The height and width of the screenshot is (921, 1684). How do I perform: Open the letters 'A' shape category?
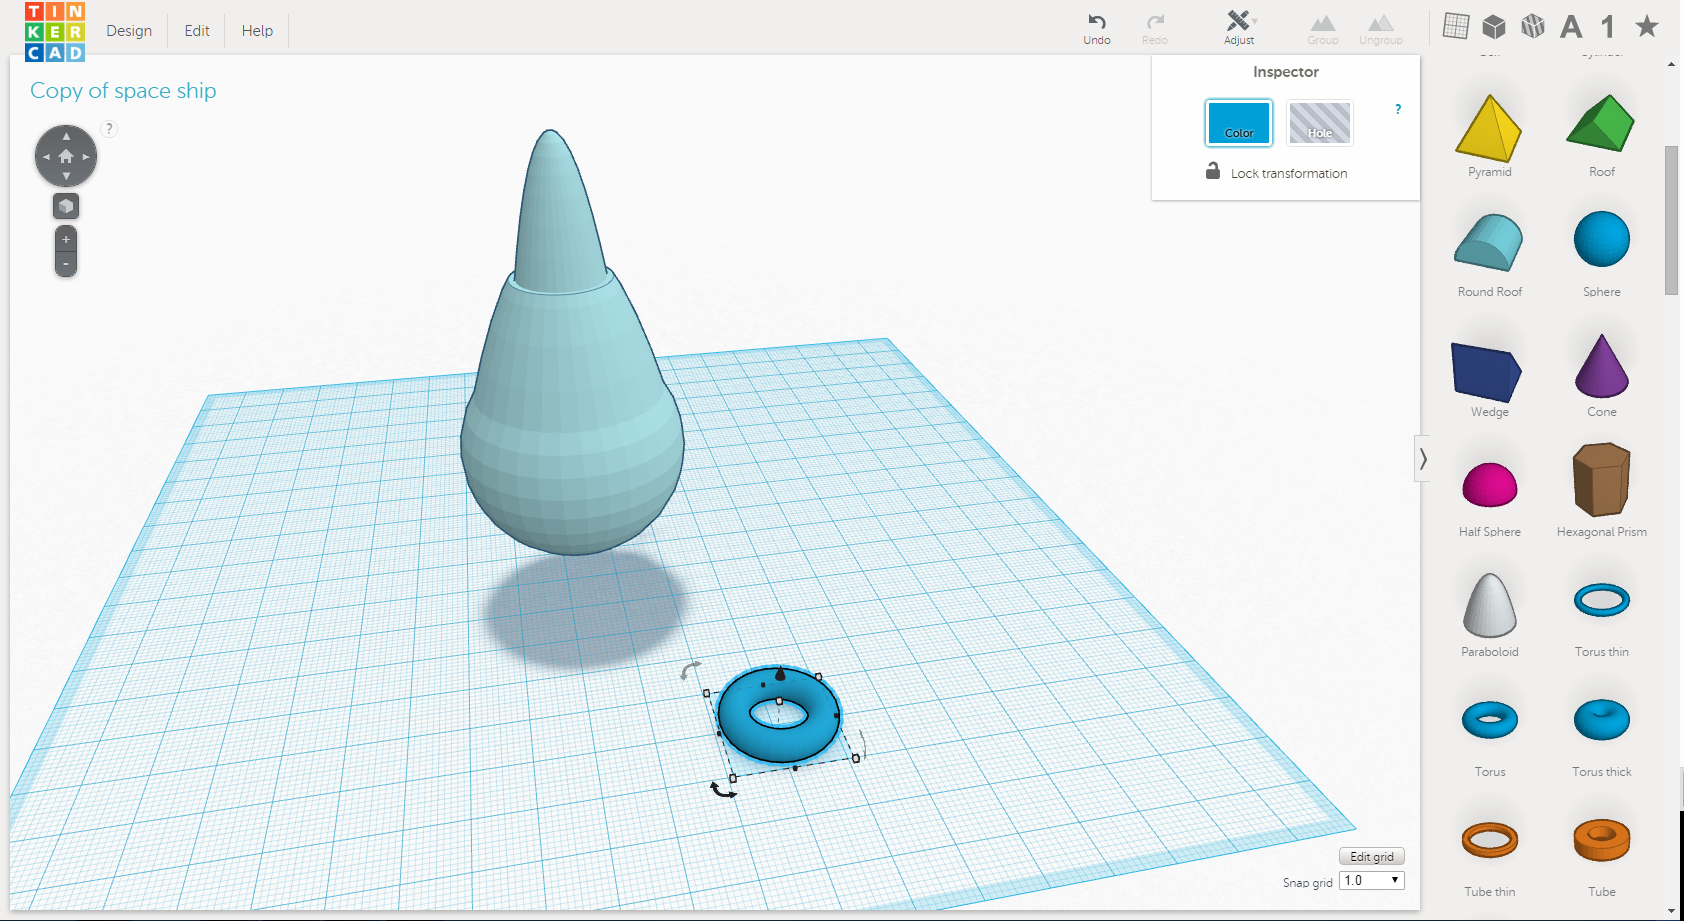click(x=1571, y=26)
